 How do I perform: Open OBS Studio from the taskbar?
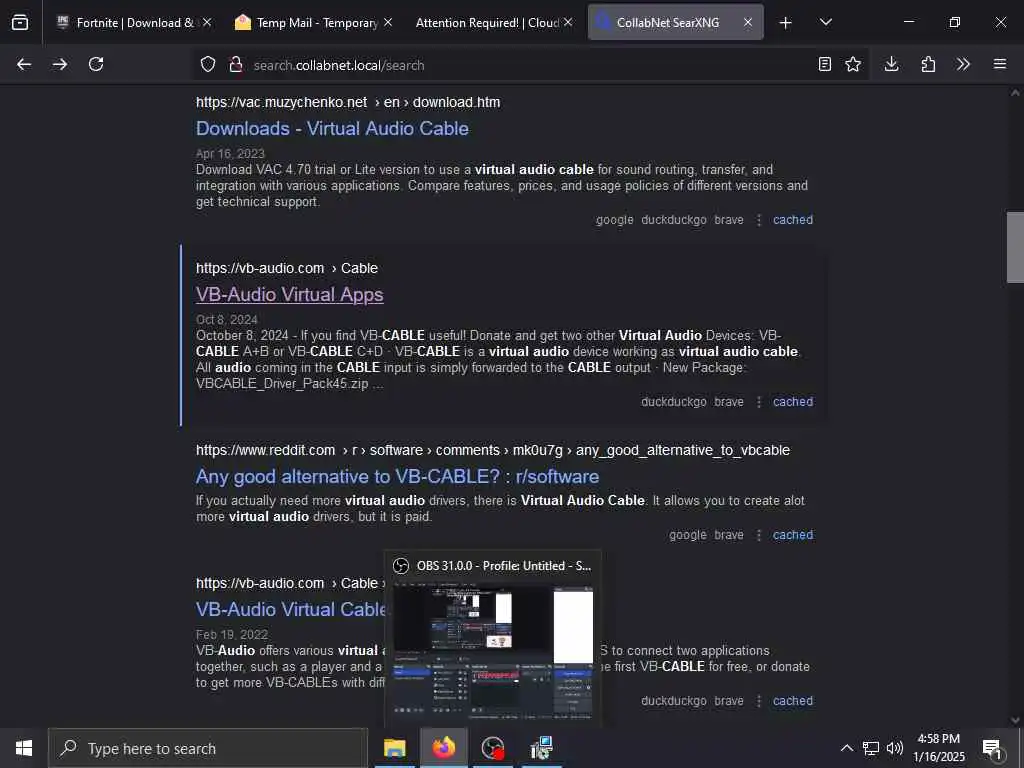[x=492, y=748]
